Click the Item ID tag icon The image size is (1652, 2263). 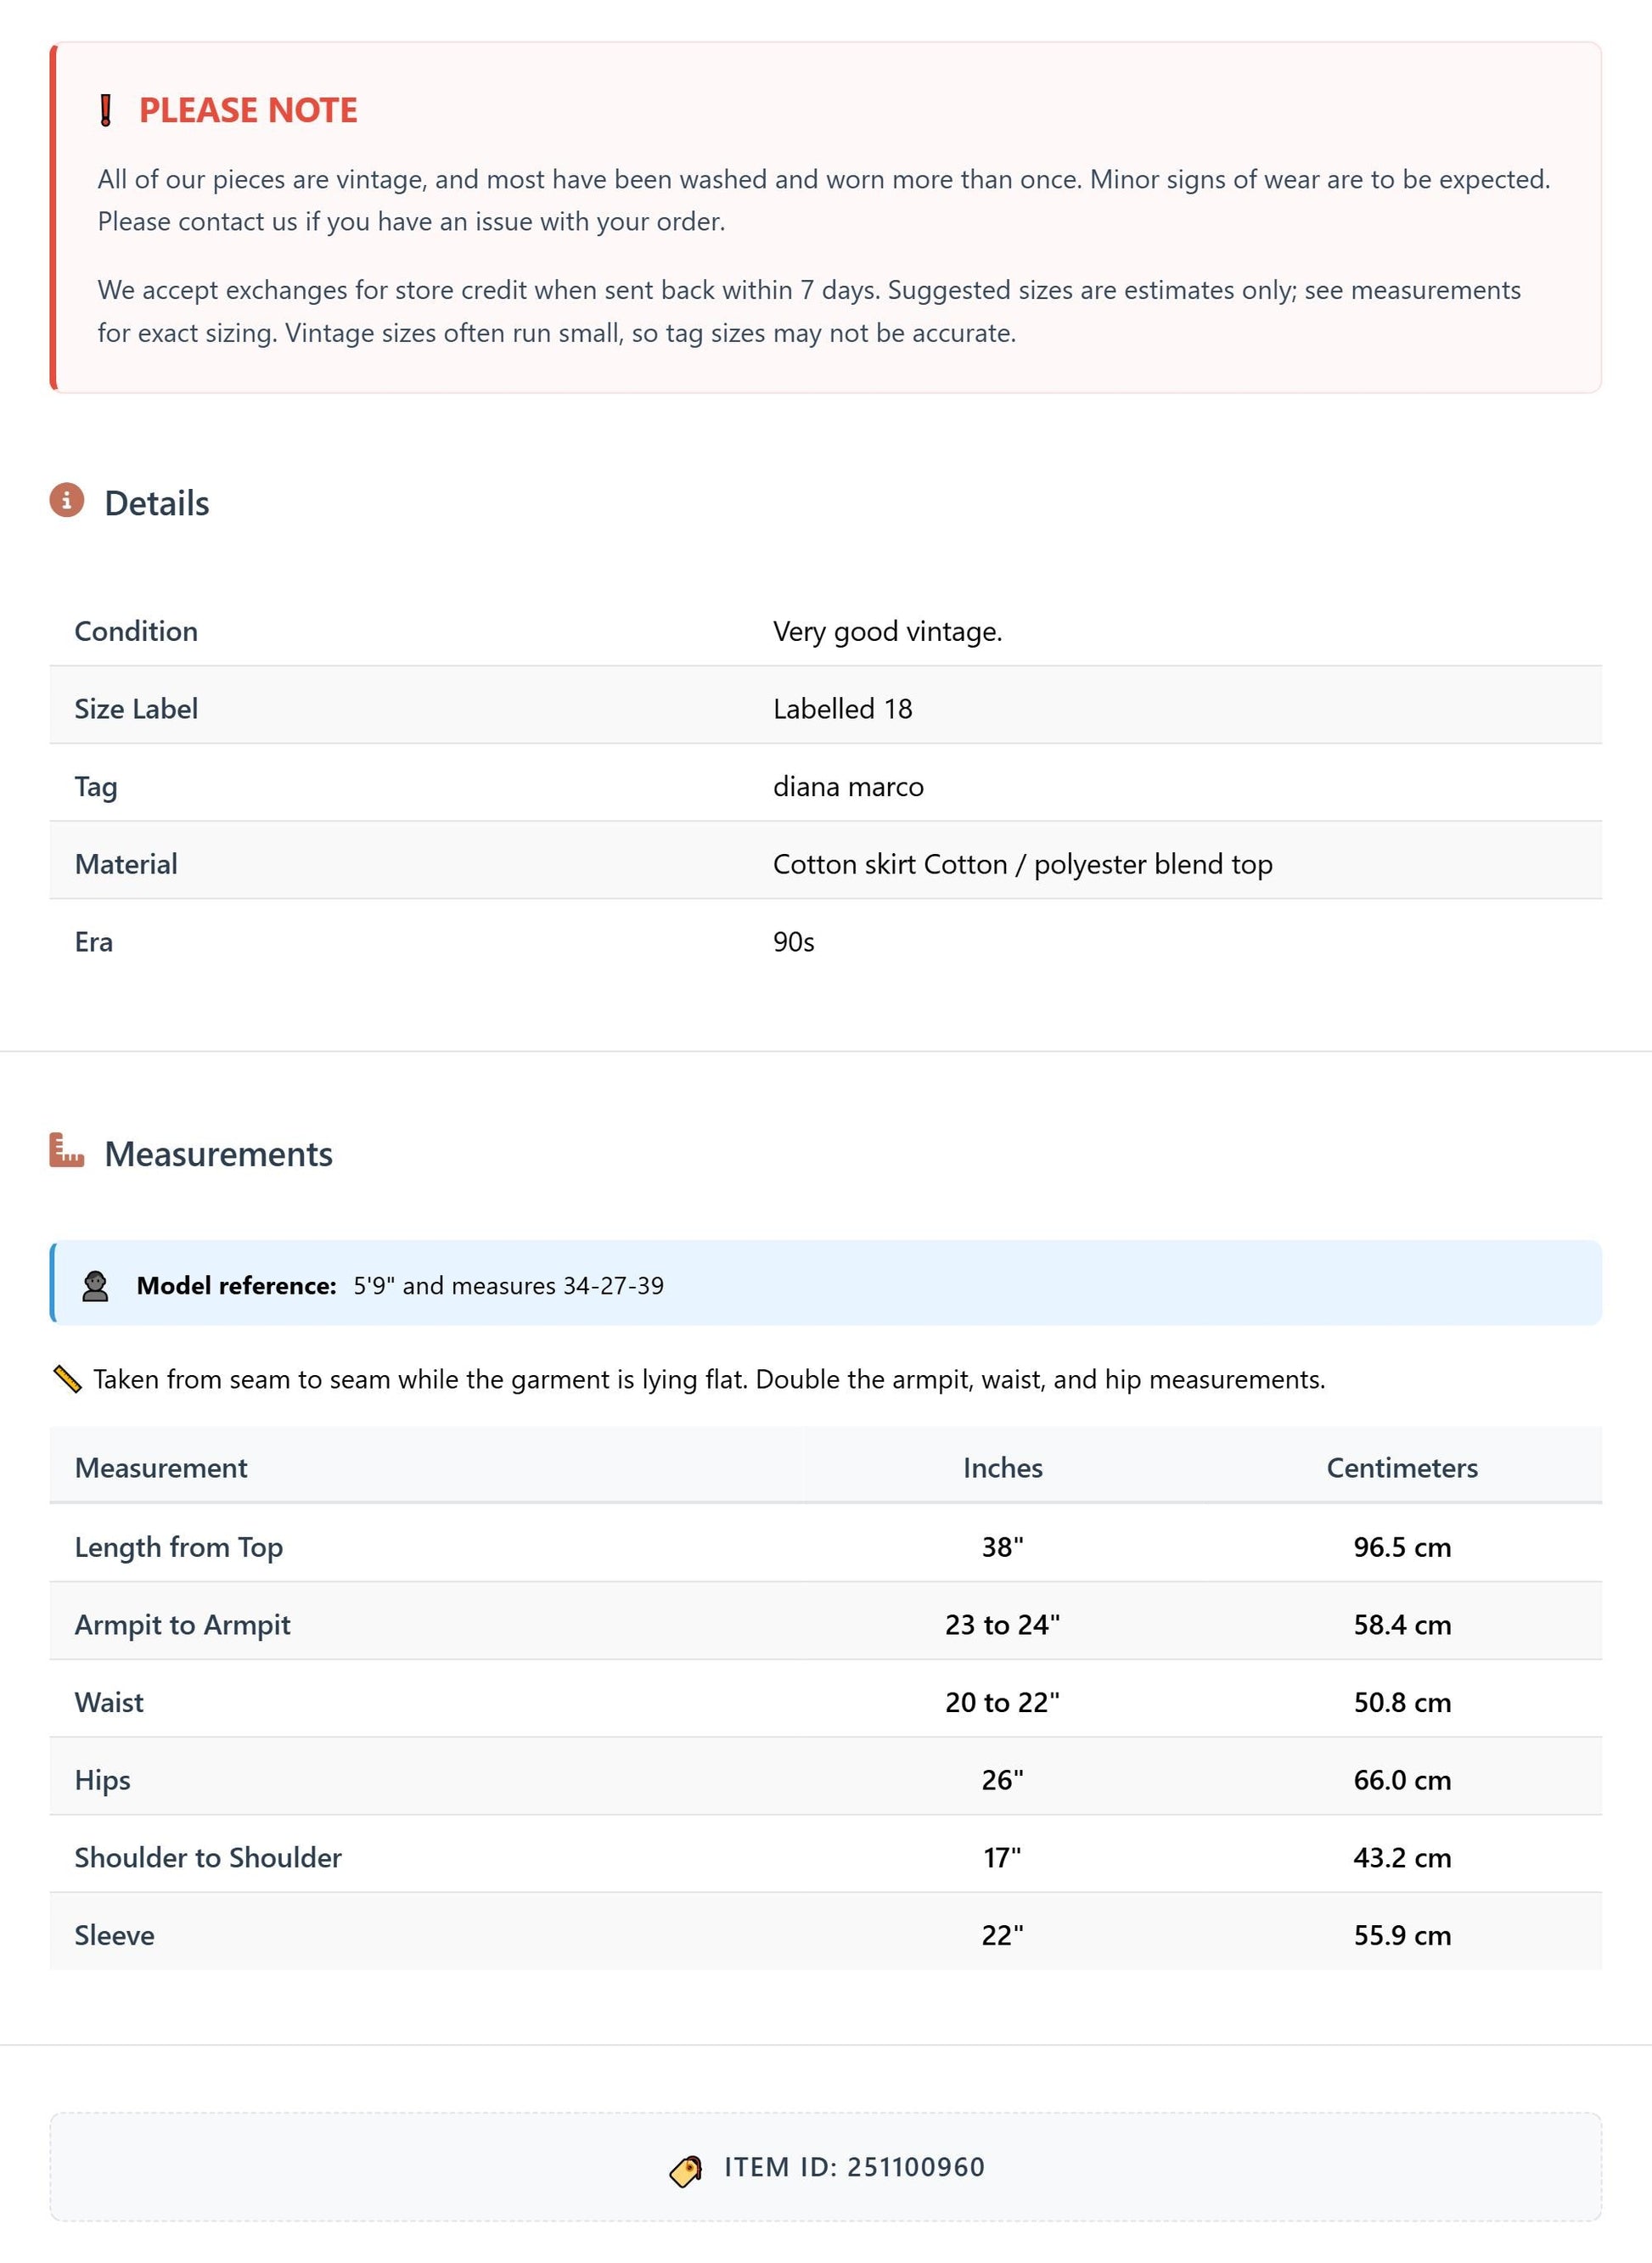tap(686, 2170)
